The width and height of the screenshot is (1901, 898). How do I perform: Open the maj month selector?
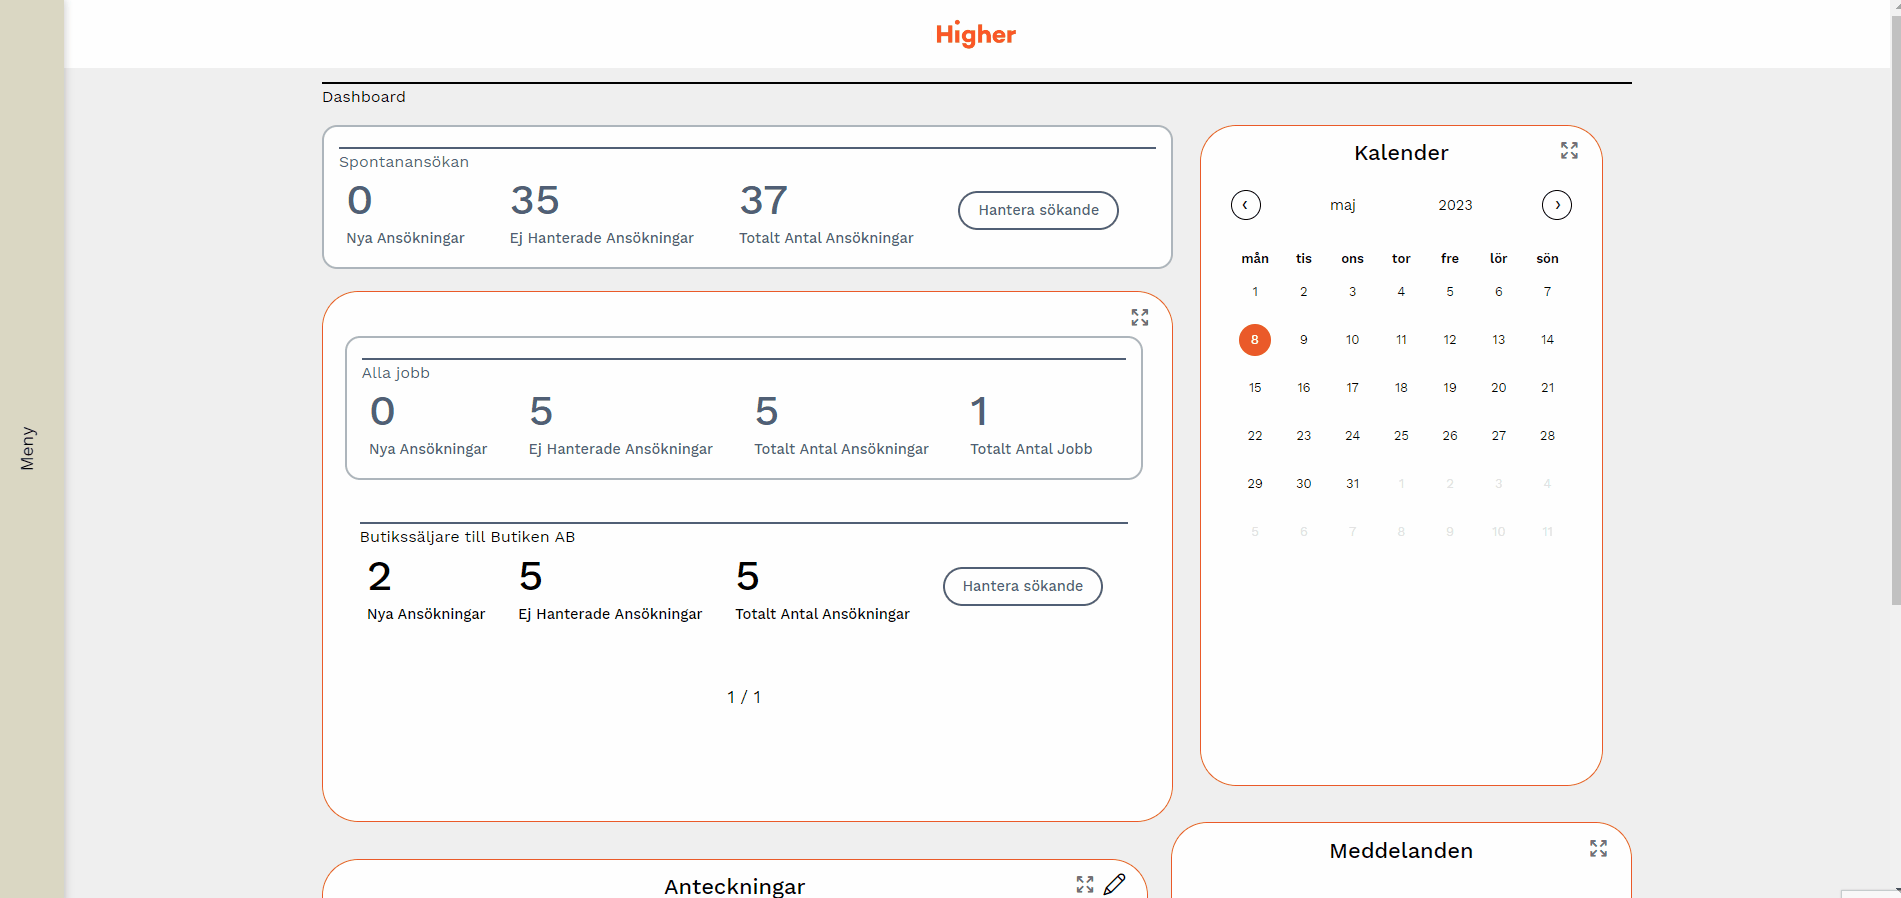(1342, 205)
